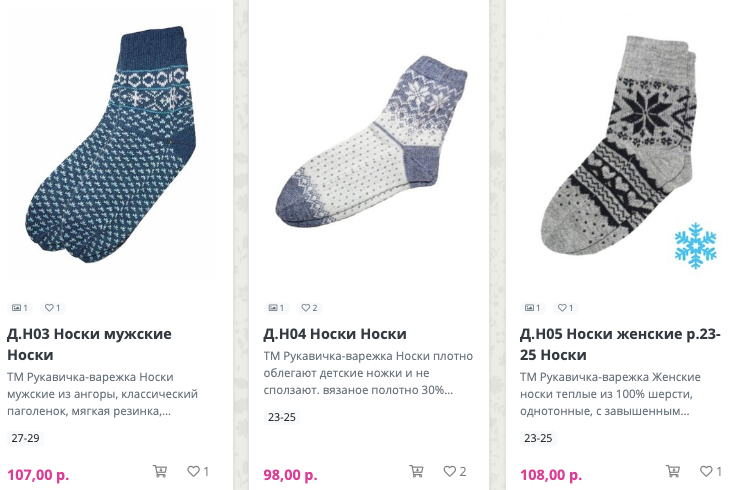743x490 pixels.
Task: Click blue snowflake winter badge icon
Action: point(695,245)
